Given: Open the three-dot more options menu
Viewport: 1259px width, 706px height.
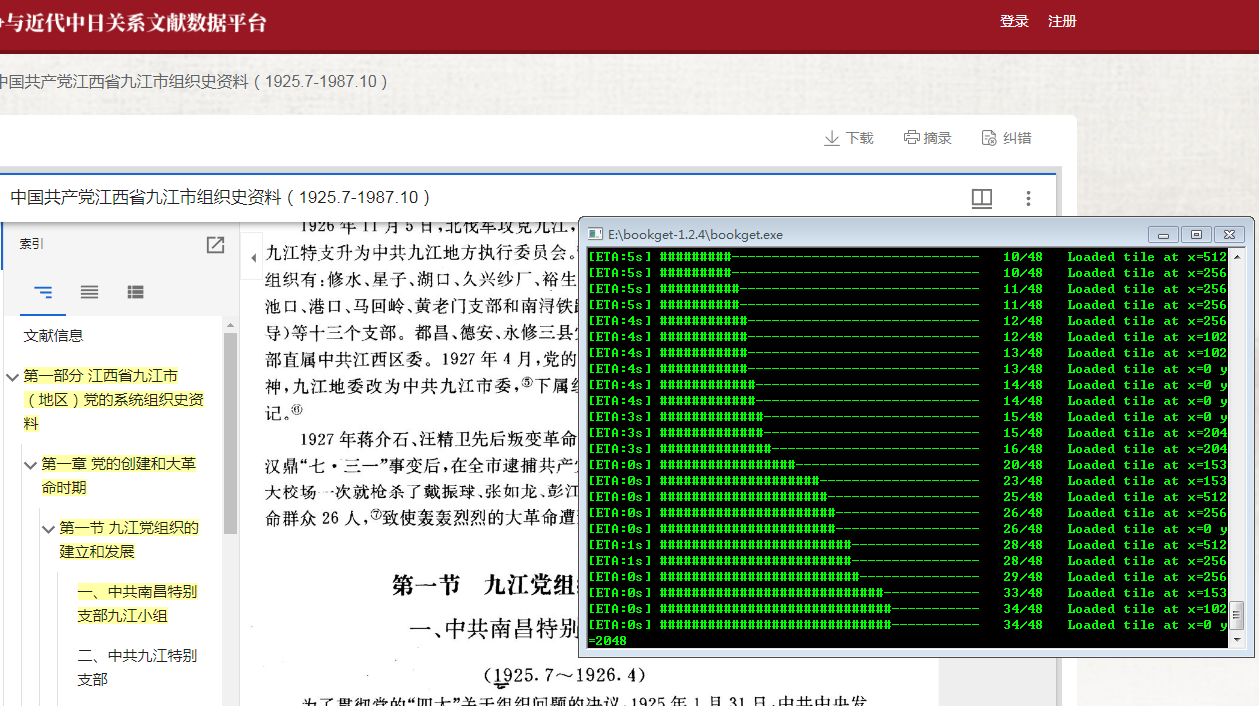Looking at the screenshot, I should coord(1028,198).
